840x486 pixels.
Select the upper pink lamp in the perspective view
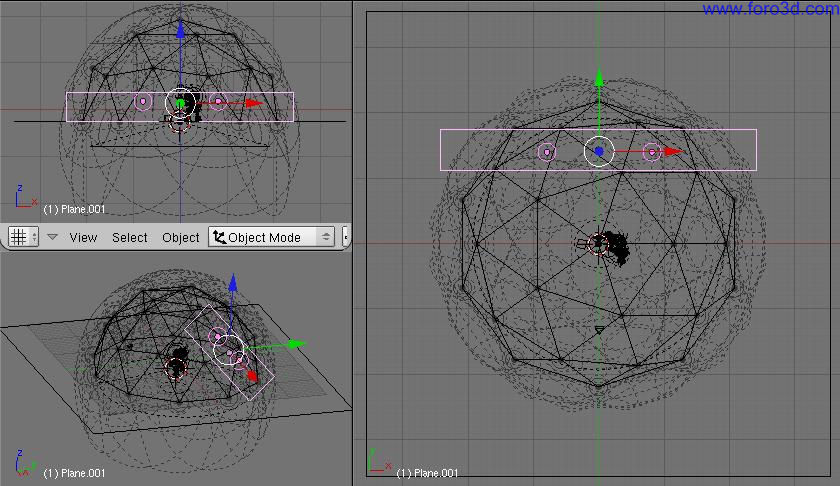point(218,337)
